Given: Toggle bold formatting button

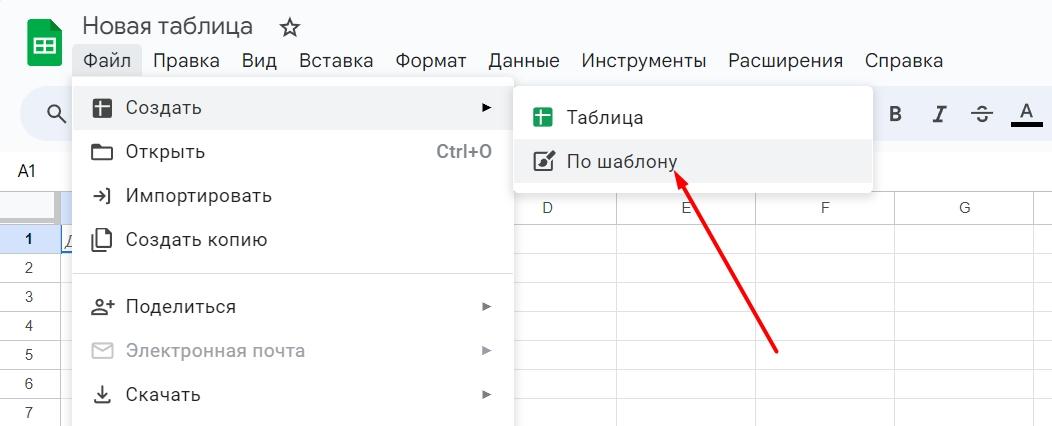Looking at the screenshot, I should pyautogui.click(x=895, y=114).
